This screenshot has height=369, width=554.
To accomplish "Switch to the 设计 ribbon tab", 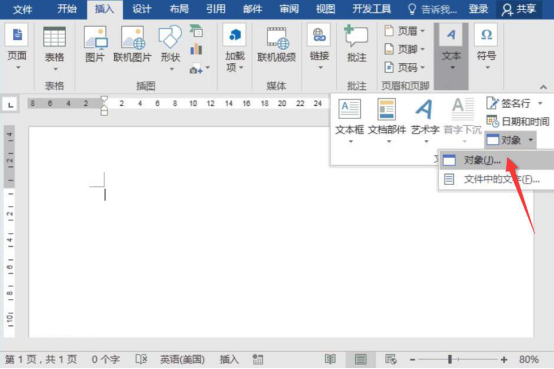I will point(142,9).
